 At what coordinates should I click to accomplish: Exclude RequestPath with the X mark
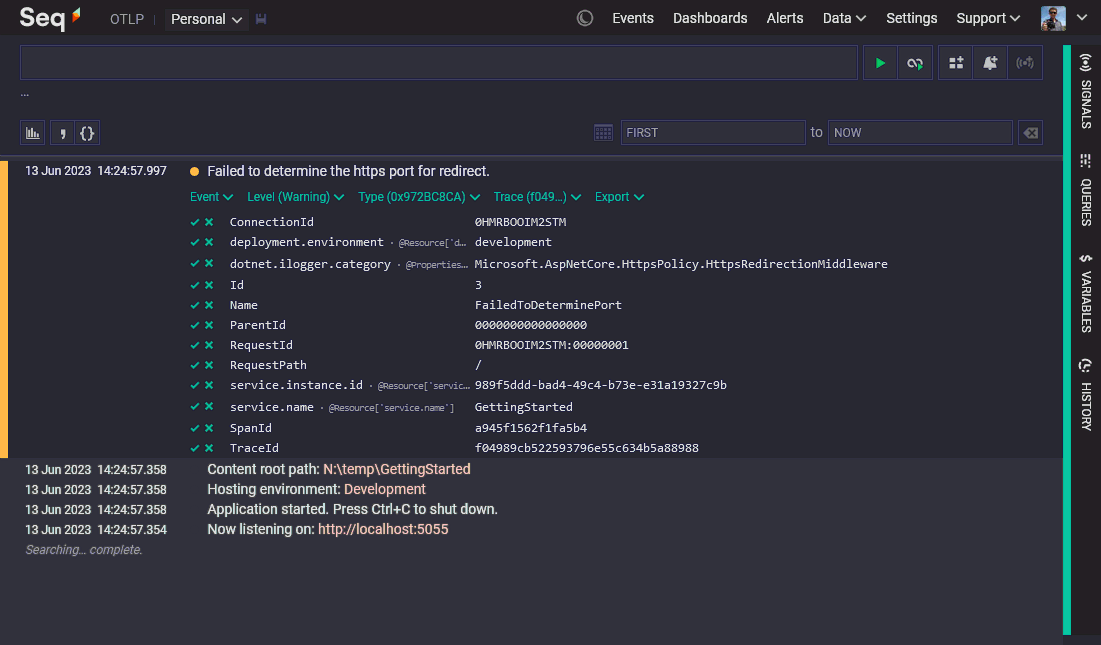[209, 365]
